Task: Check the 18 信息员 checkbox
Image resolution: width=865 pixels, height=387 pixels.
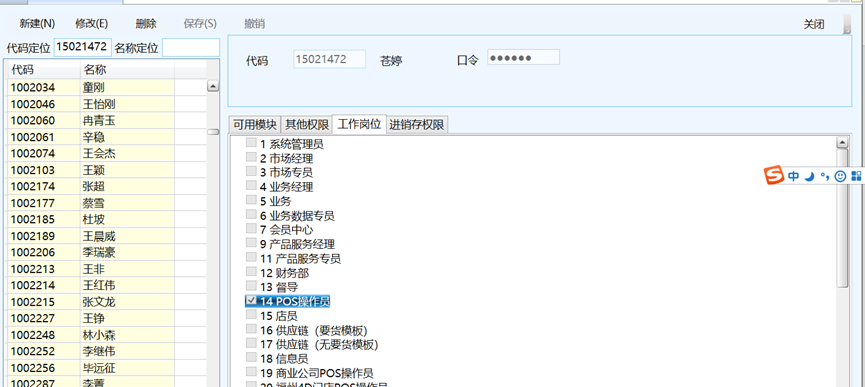Action: point(251,358)
